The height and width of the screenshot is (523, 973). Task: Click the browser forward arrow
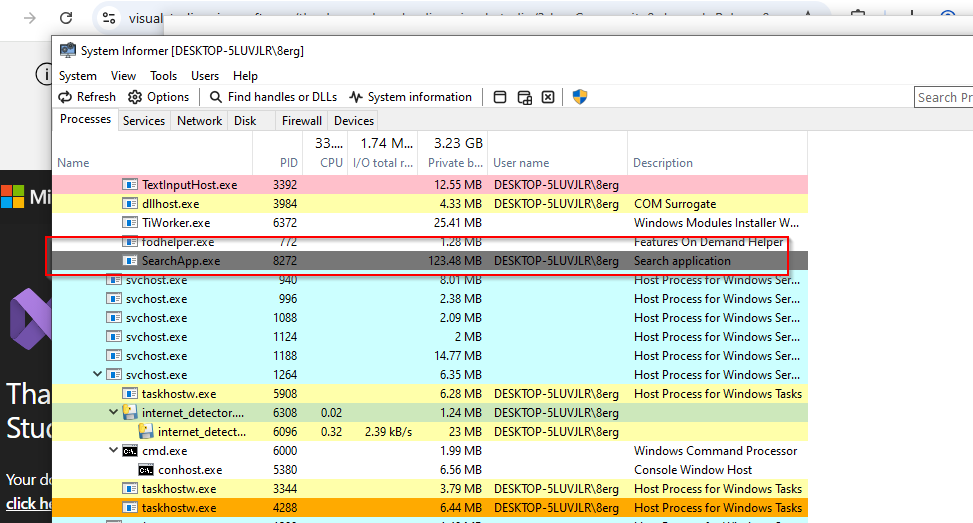(29, 18)
